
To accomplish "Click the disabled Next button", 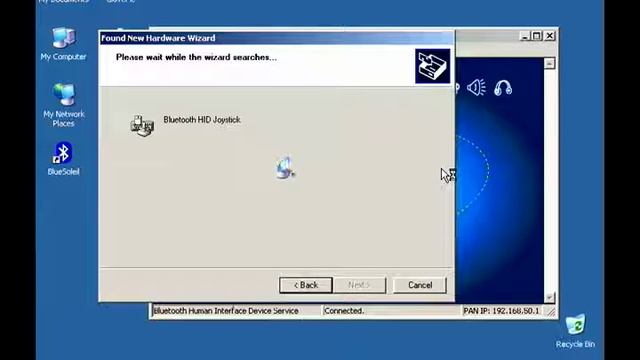I will point(360,285).
